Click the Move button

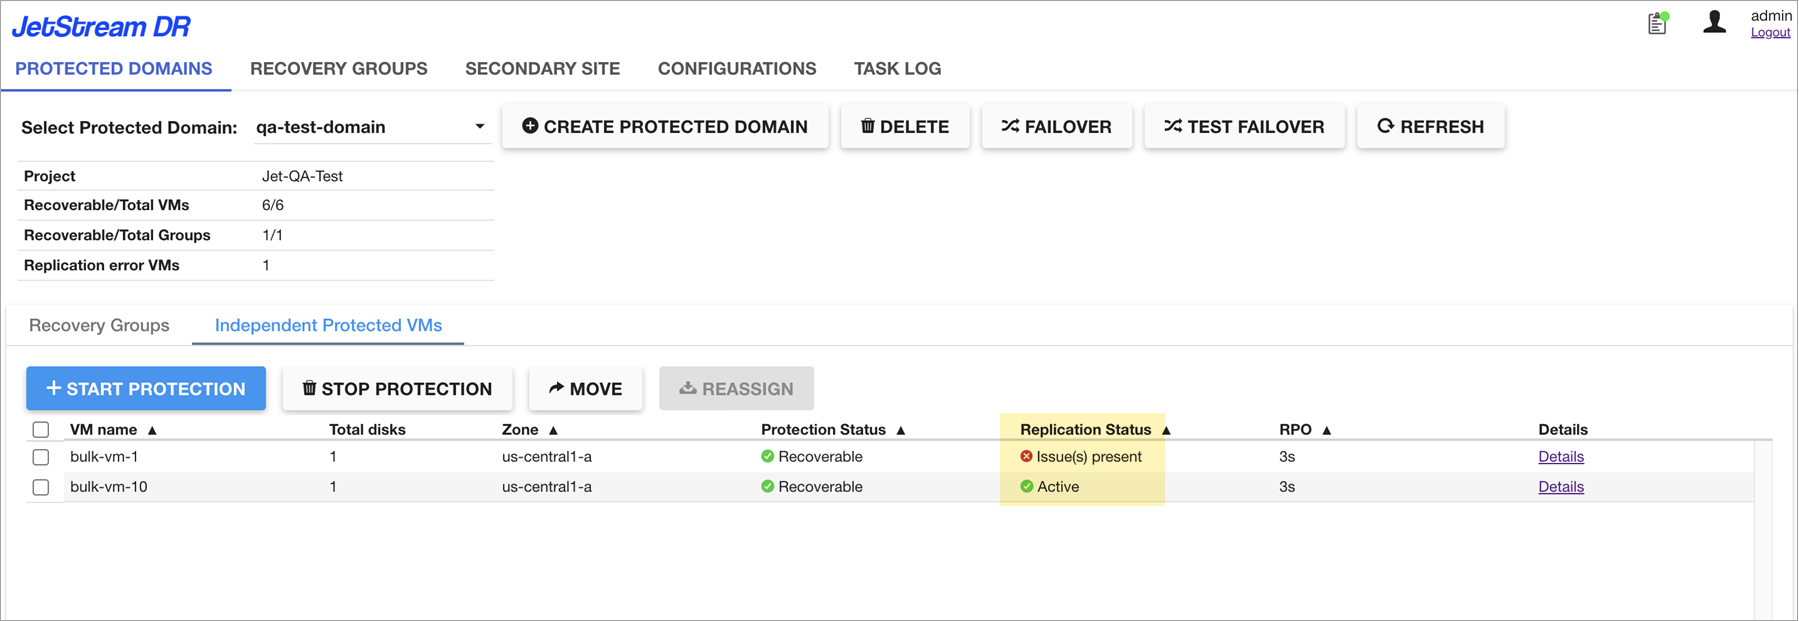586,389
